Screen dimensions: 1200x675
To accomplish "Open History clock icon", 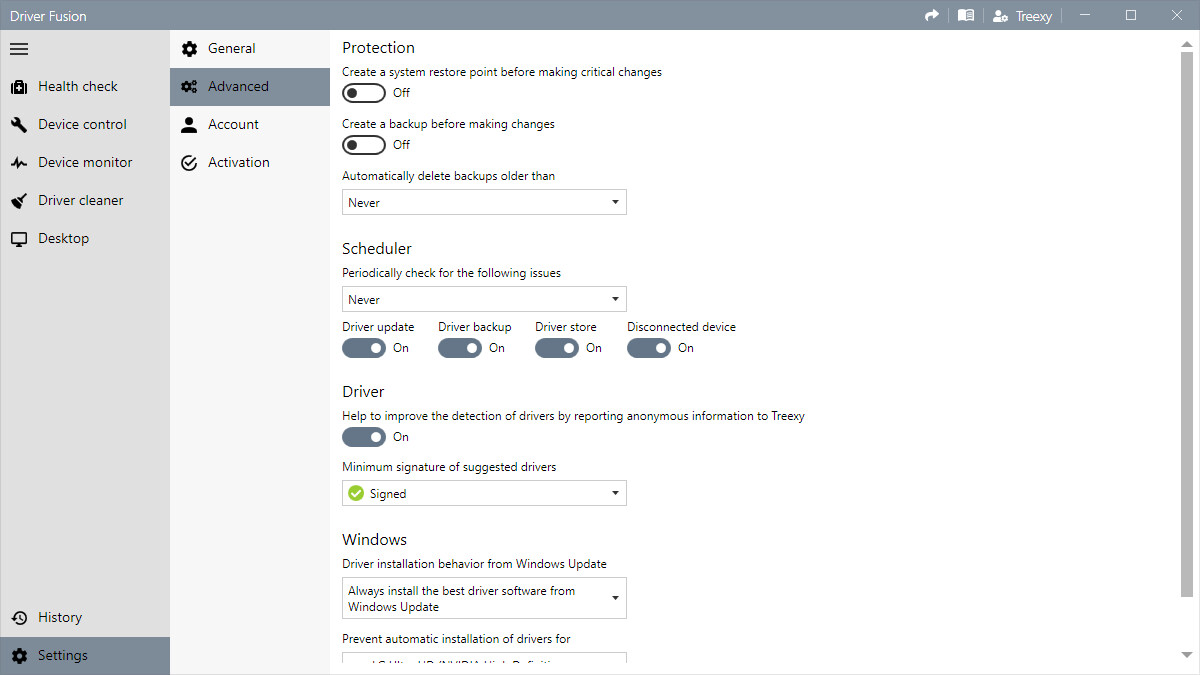I will [x=19, y=618].
